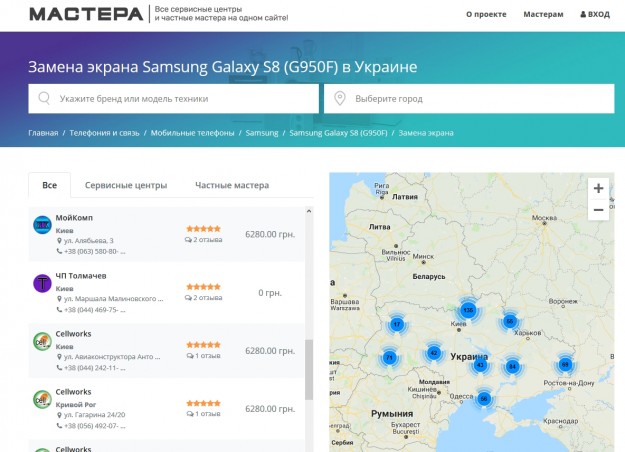Select the Все tab
The height and width of the screenshot is (452, 625).
point(50,185)
